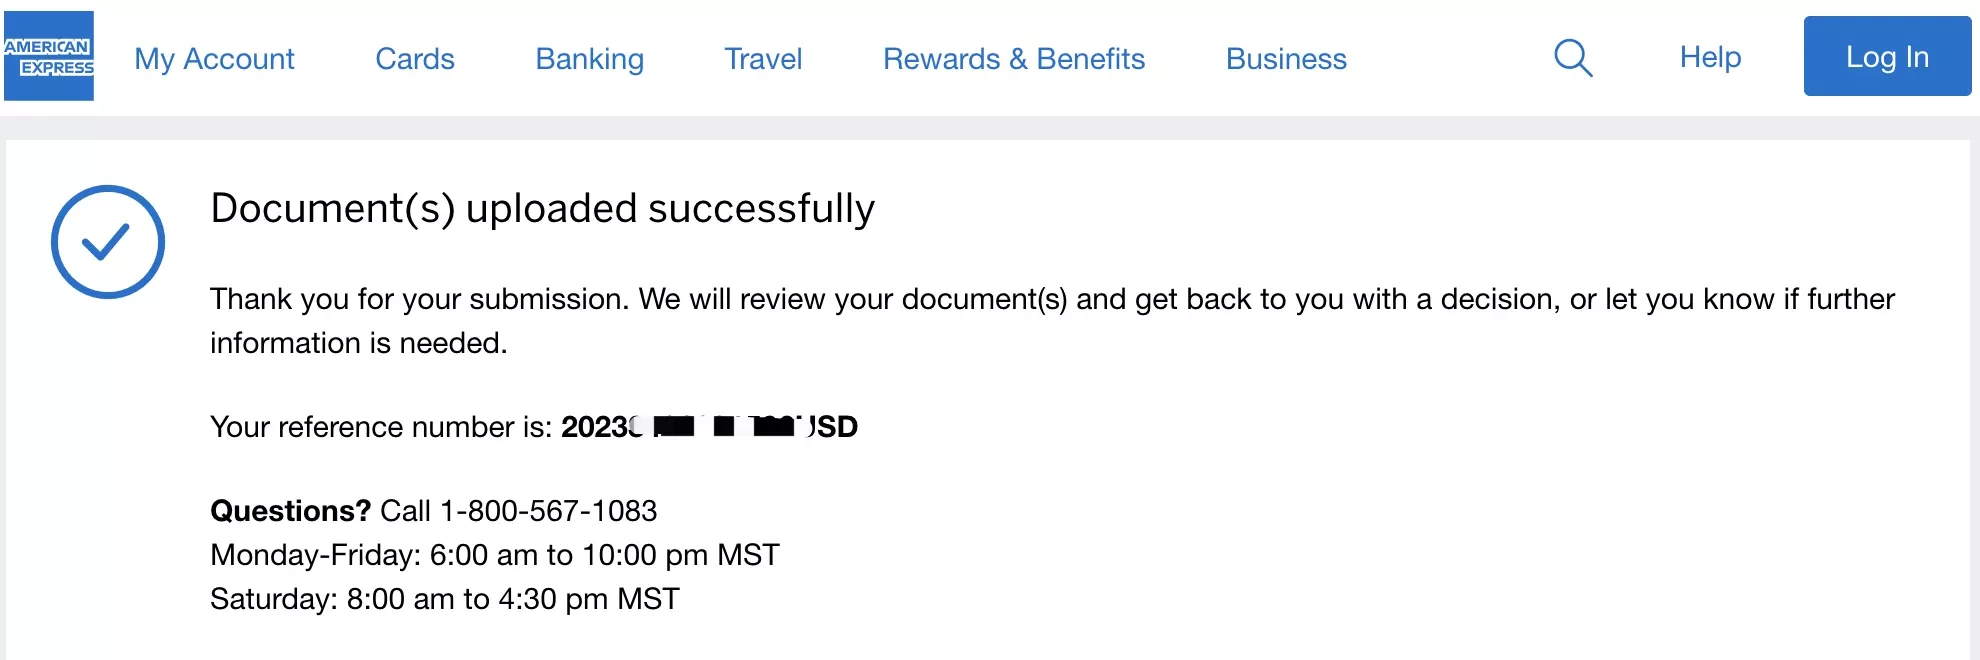
Task: Click the "Your reference number is:" label
Action: point(381,427)
